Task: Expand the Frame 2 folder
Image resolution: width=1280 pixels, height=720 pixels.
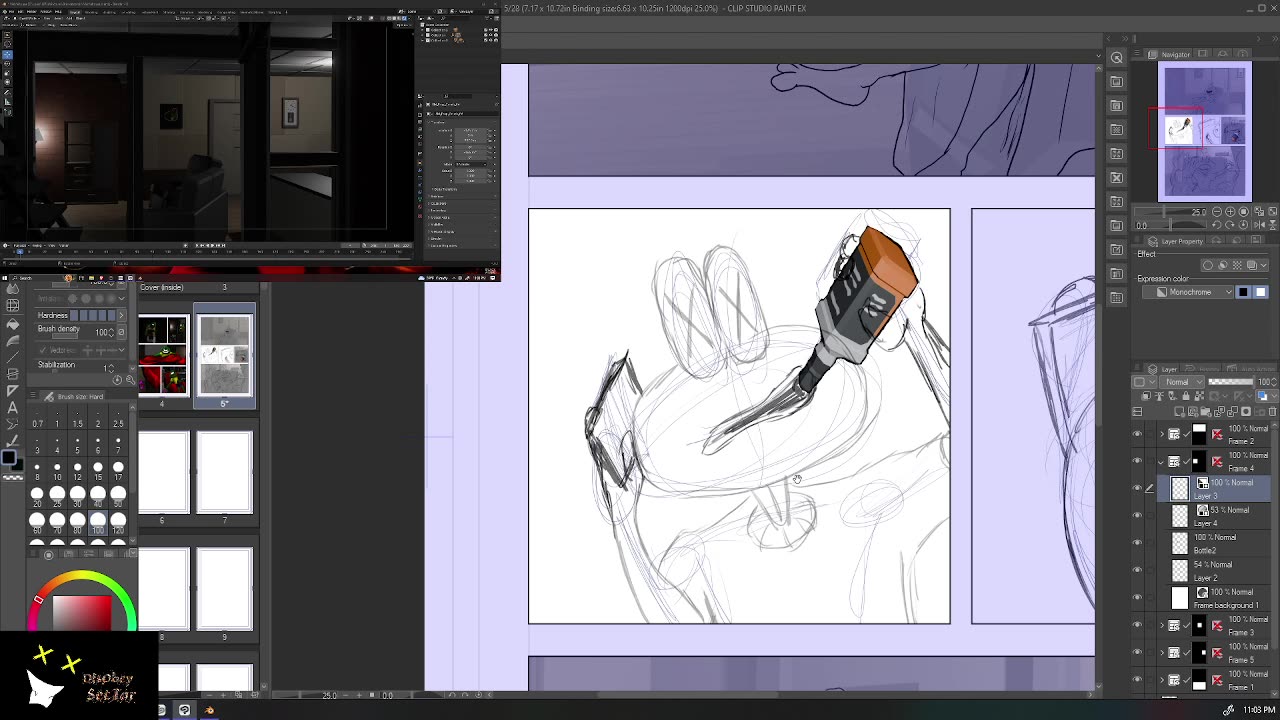Action: click(x=1161, y=434)
